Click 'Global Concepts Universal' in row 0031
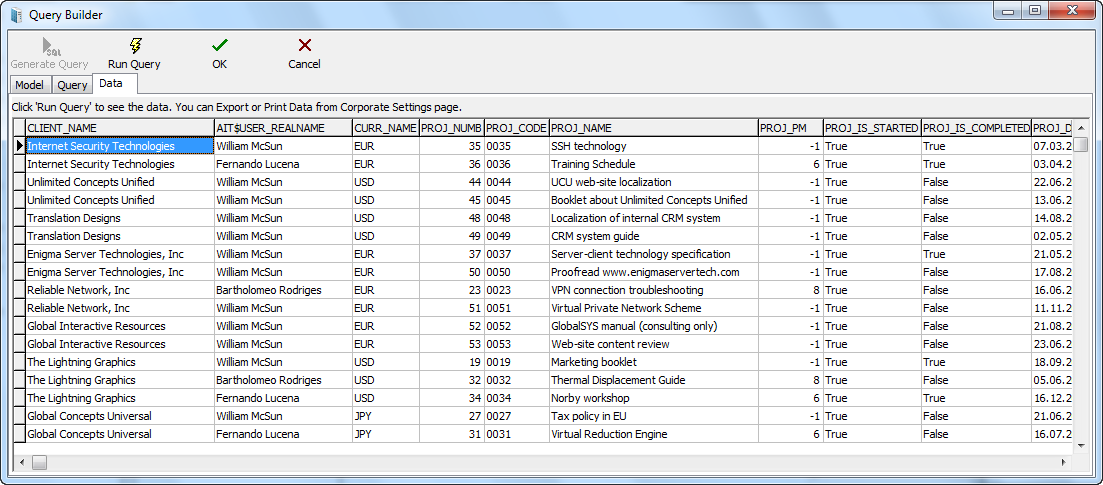The height and width of the screenshot is (485, 1103). click(120, 434)
